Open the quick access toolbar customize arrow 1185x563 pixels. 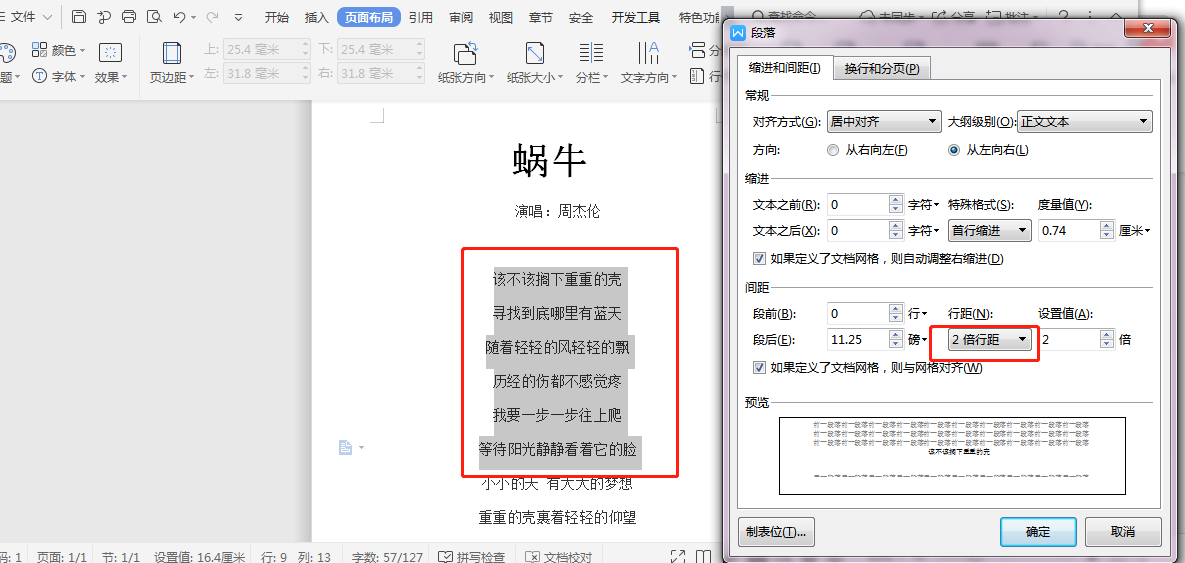point(239,17)
